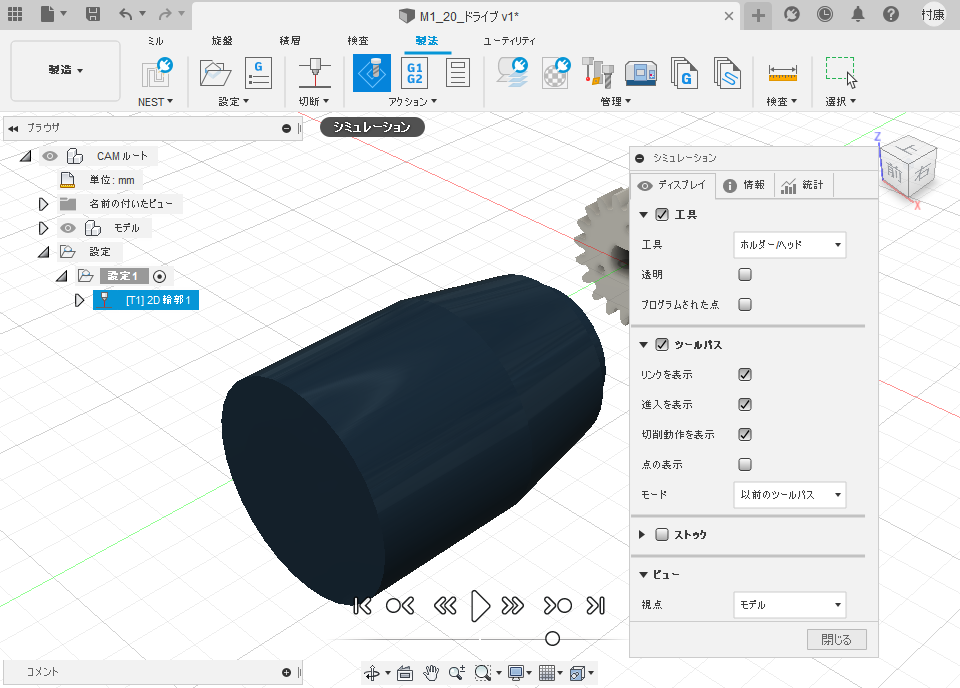Enable the 透明 checkbox

coord(744,274)
